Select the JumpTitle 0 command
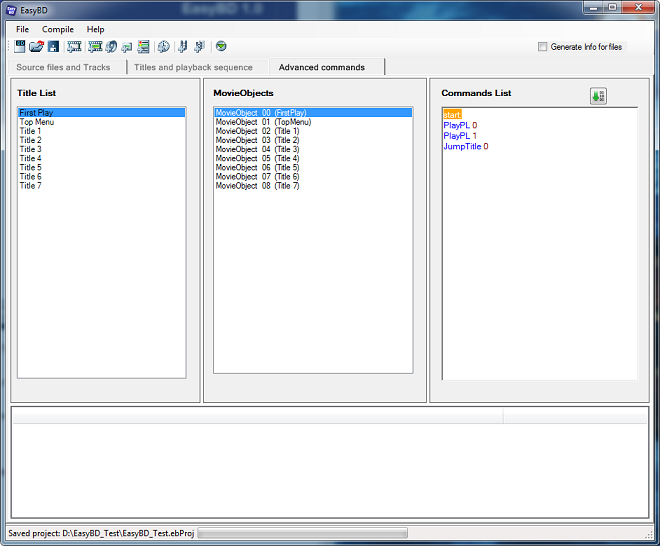The width and height of the screenshot is (660, 546). click(466, 146)
